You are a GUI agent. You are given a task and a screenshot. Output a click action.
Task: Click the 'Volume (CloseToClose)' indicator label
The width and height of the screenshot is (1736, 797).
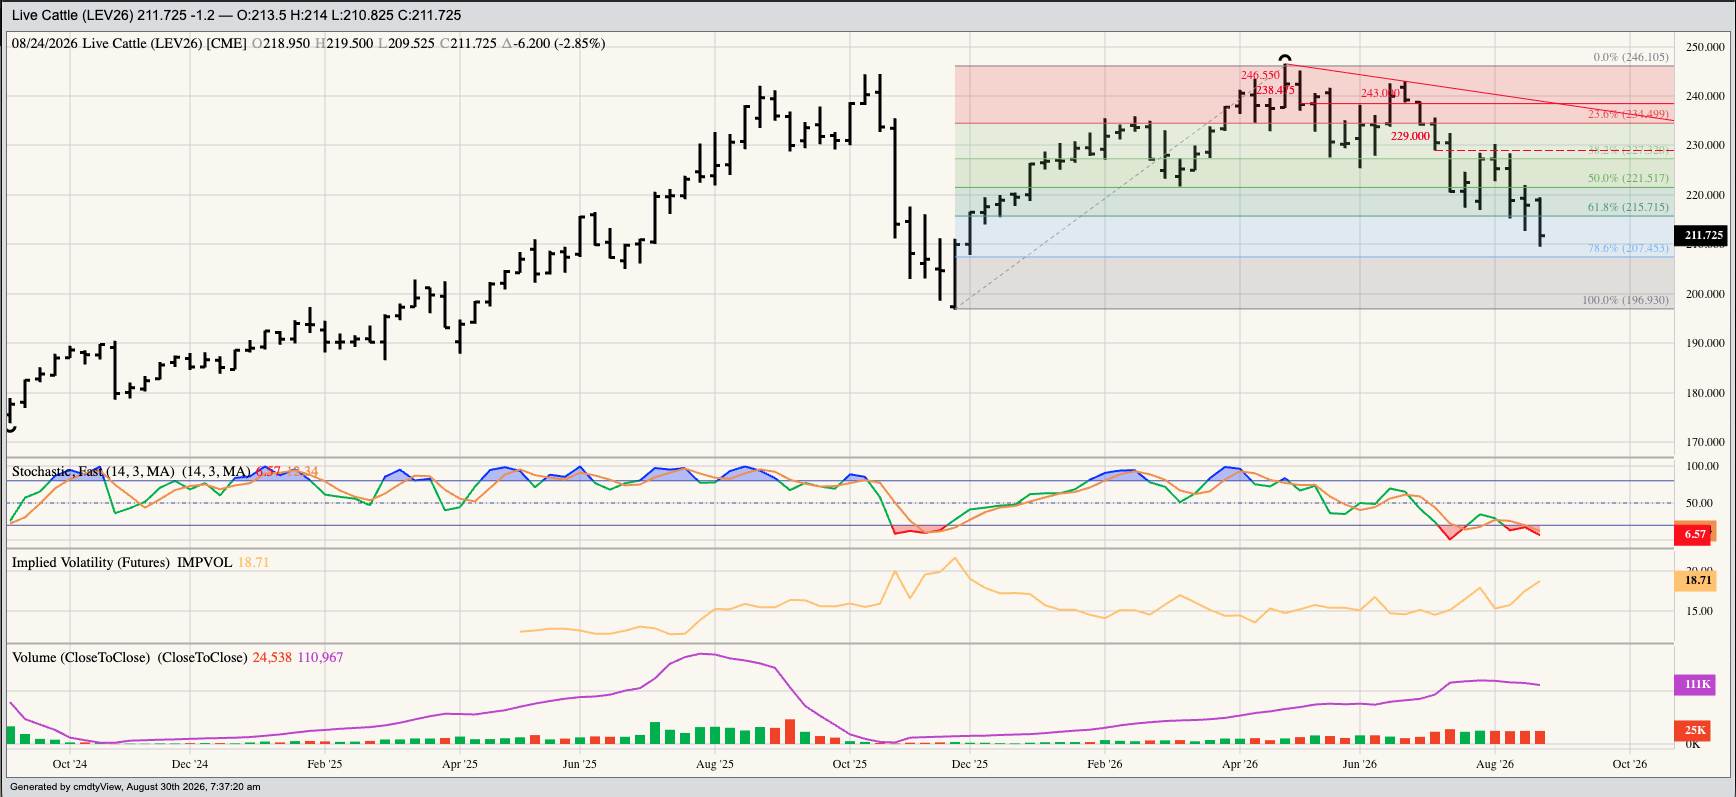click(81, 657)
